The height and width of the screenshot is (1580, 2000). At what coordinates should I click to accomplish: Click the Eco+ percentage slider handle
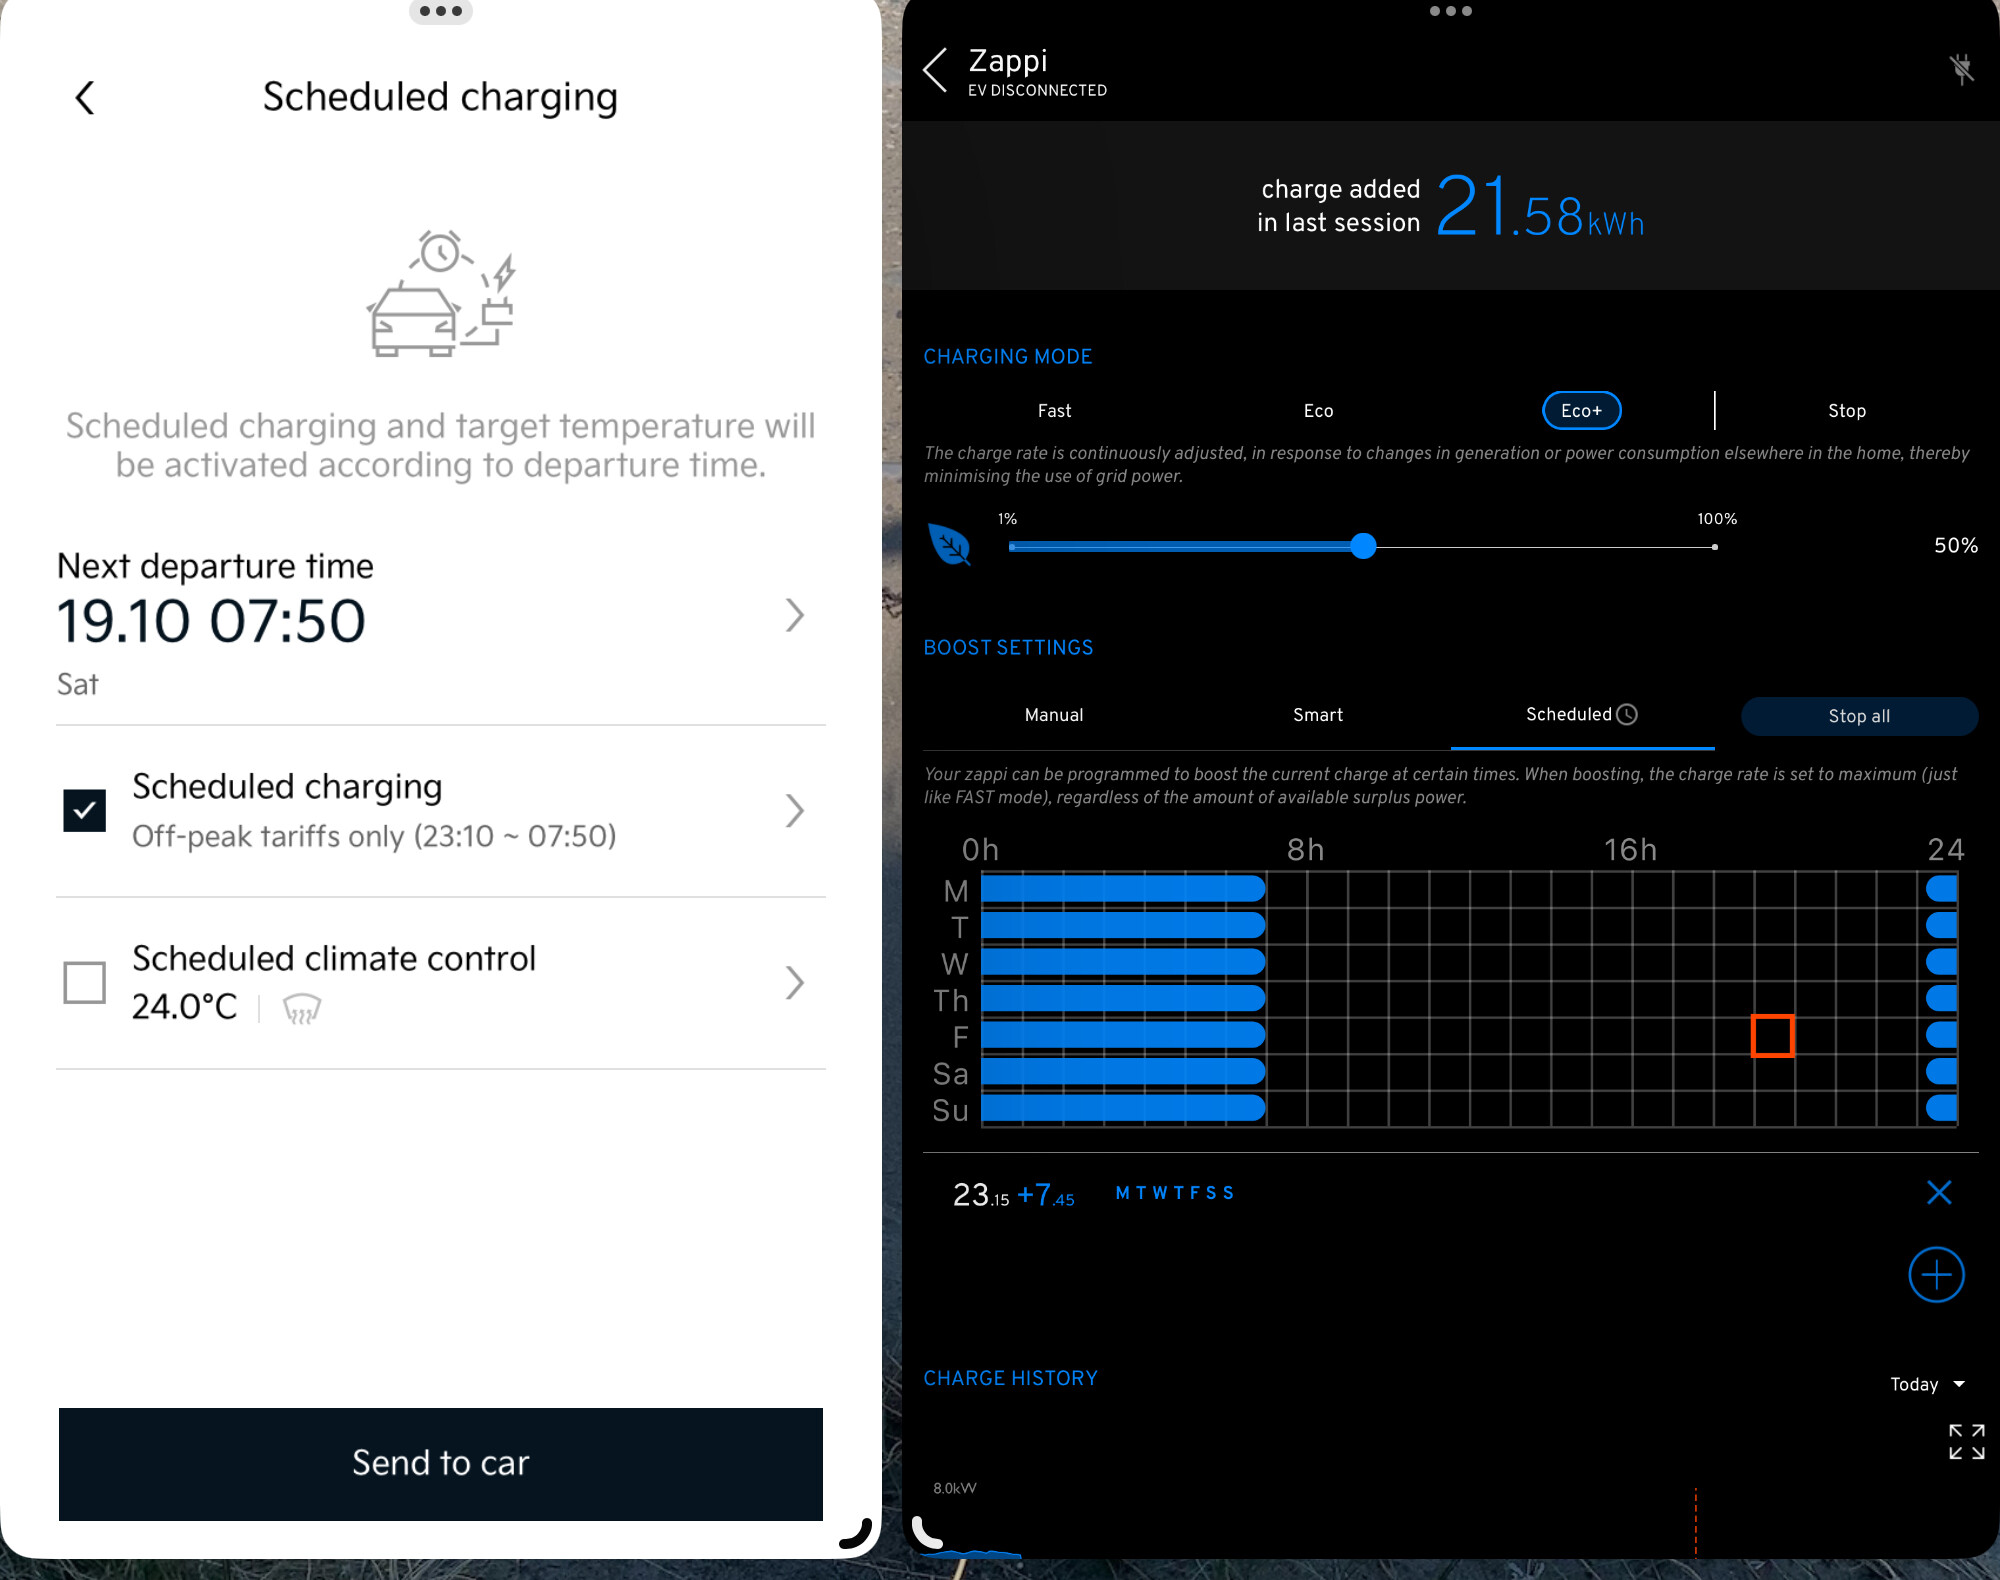(x=1362, y=546)
